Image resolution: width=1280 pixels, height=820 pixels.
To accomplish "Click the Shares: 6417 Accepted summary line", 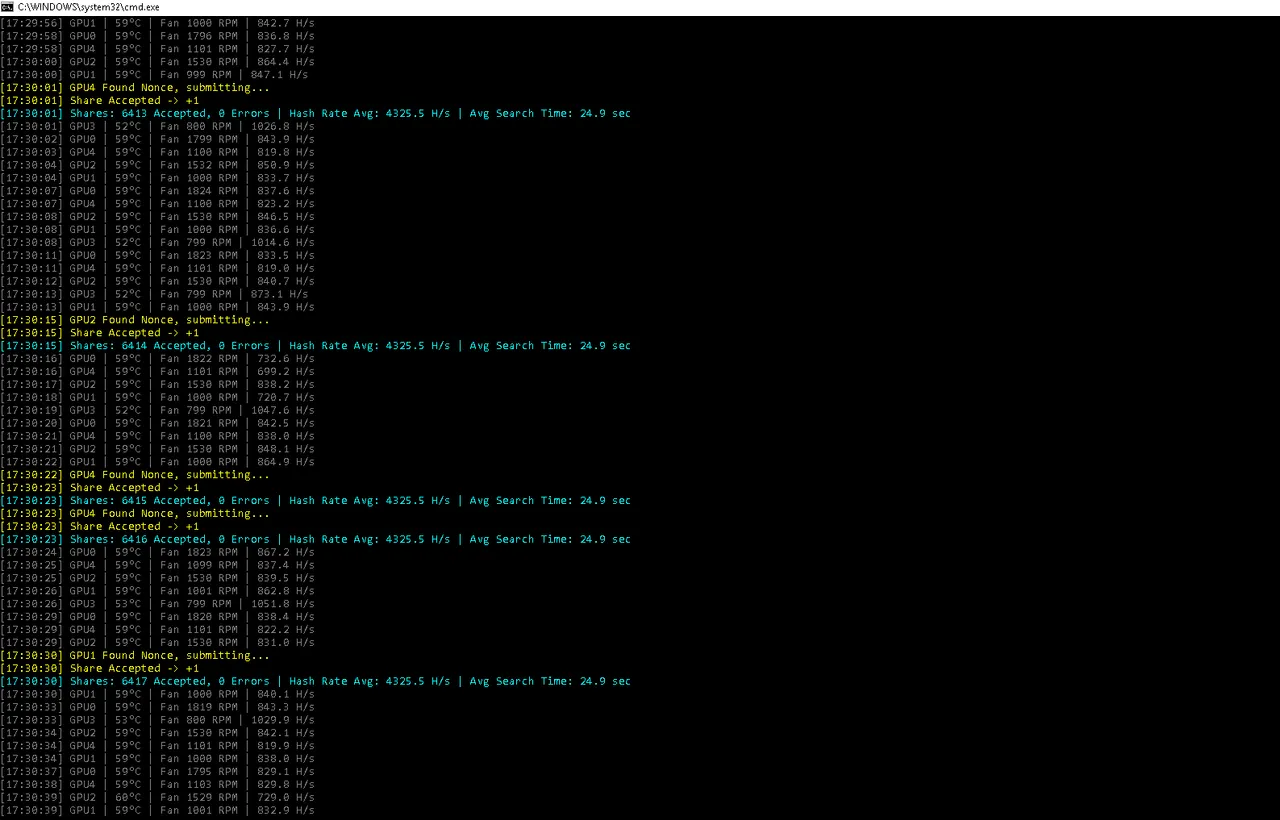I will pyautogui.click(x=315, y=682).
